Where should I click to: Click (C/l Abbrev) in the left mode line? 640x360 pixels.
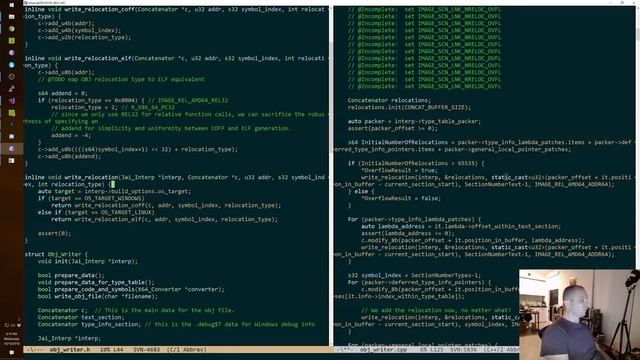[x=187, y=349]
